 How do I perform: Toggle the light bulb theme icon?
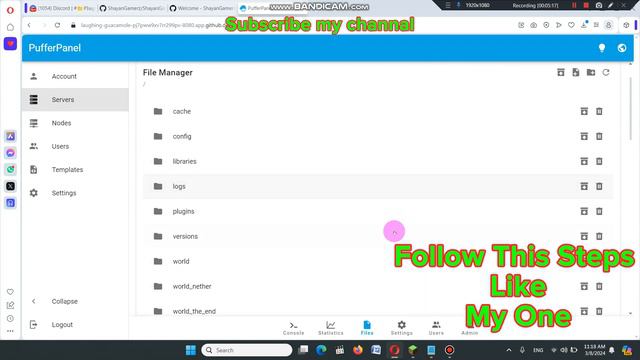pos(602,48)
